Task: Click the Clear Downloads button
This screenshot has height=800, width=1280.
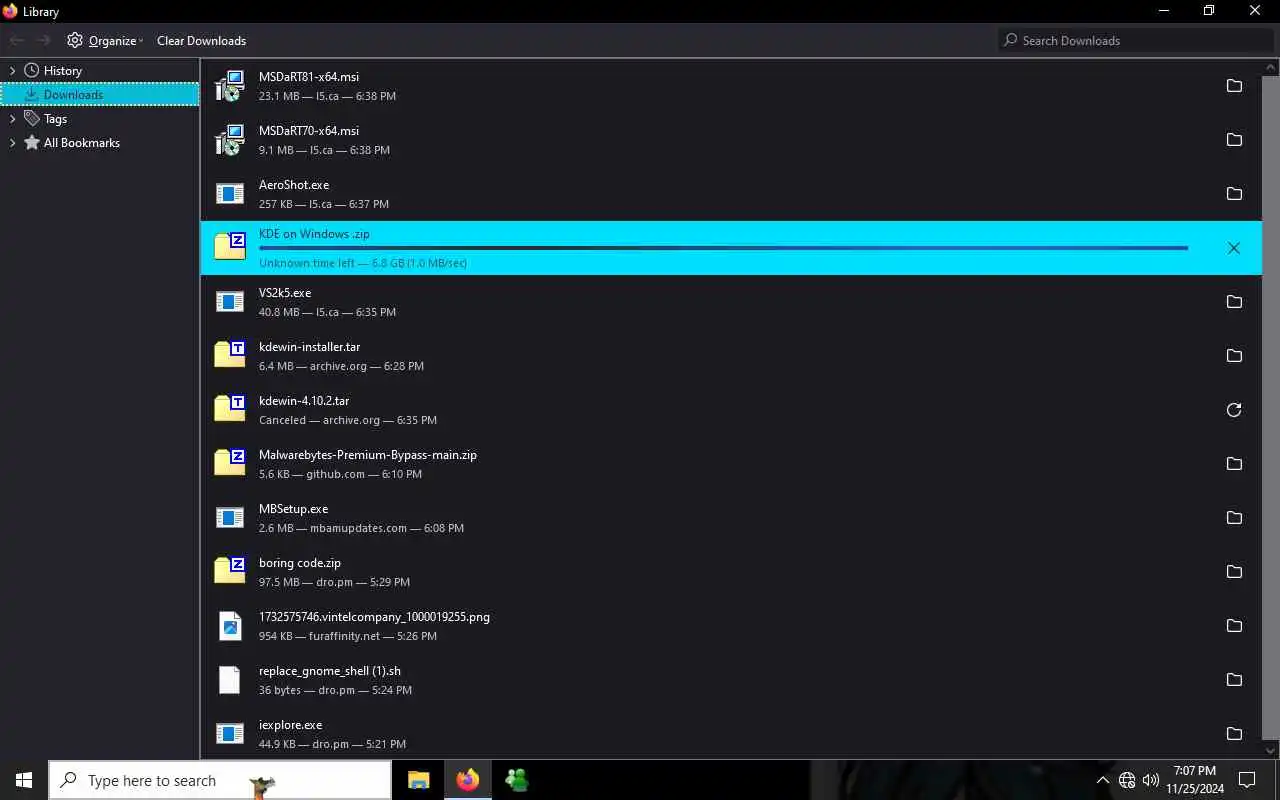Action: (x=201, y=41)
